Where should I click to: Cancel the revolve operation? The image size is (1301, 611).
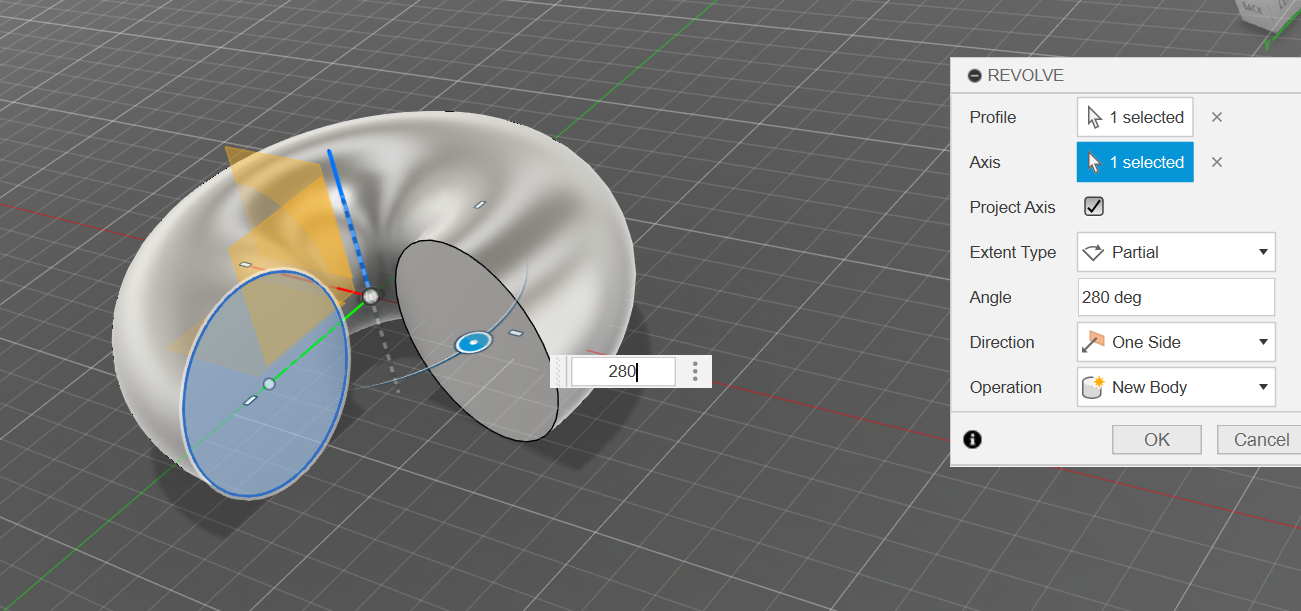point(1260,439)
